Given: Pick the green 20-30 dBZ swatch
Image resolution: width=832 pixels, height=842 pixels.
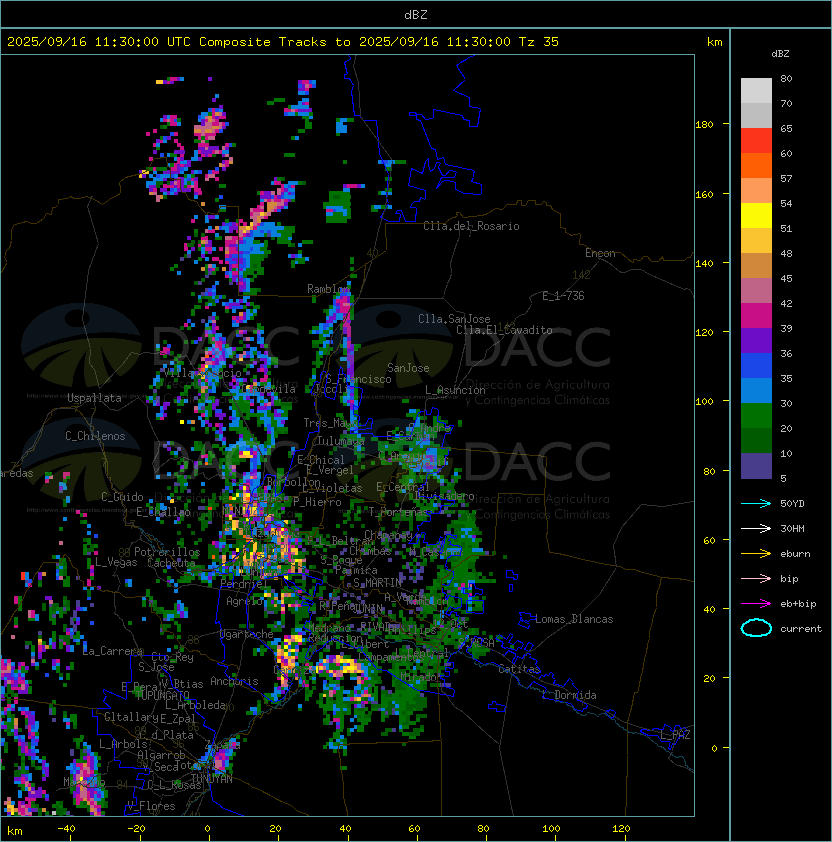Looking at the screenshot, I should click(x=756, y=416).
